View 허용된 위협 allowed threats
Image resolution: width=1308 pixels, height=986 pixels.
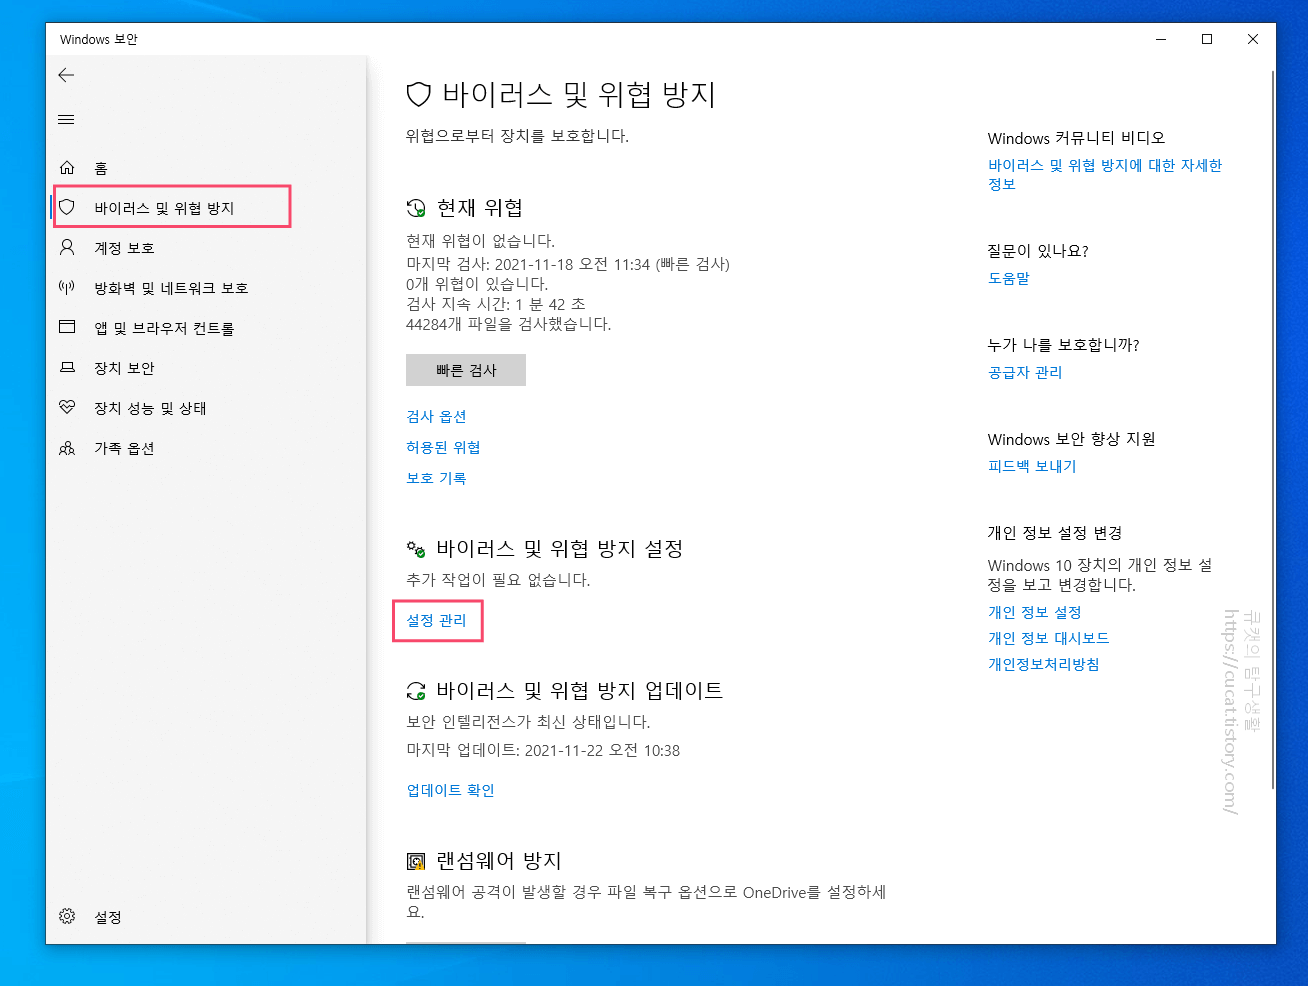tap(443, 447)
